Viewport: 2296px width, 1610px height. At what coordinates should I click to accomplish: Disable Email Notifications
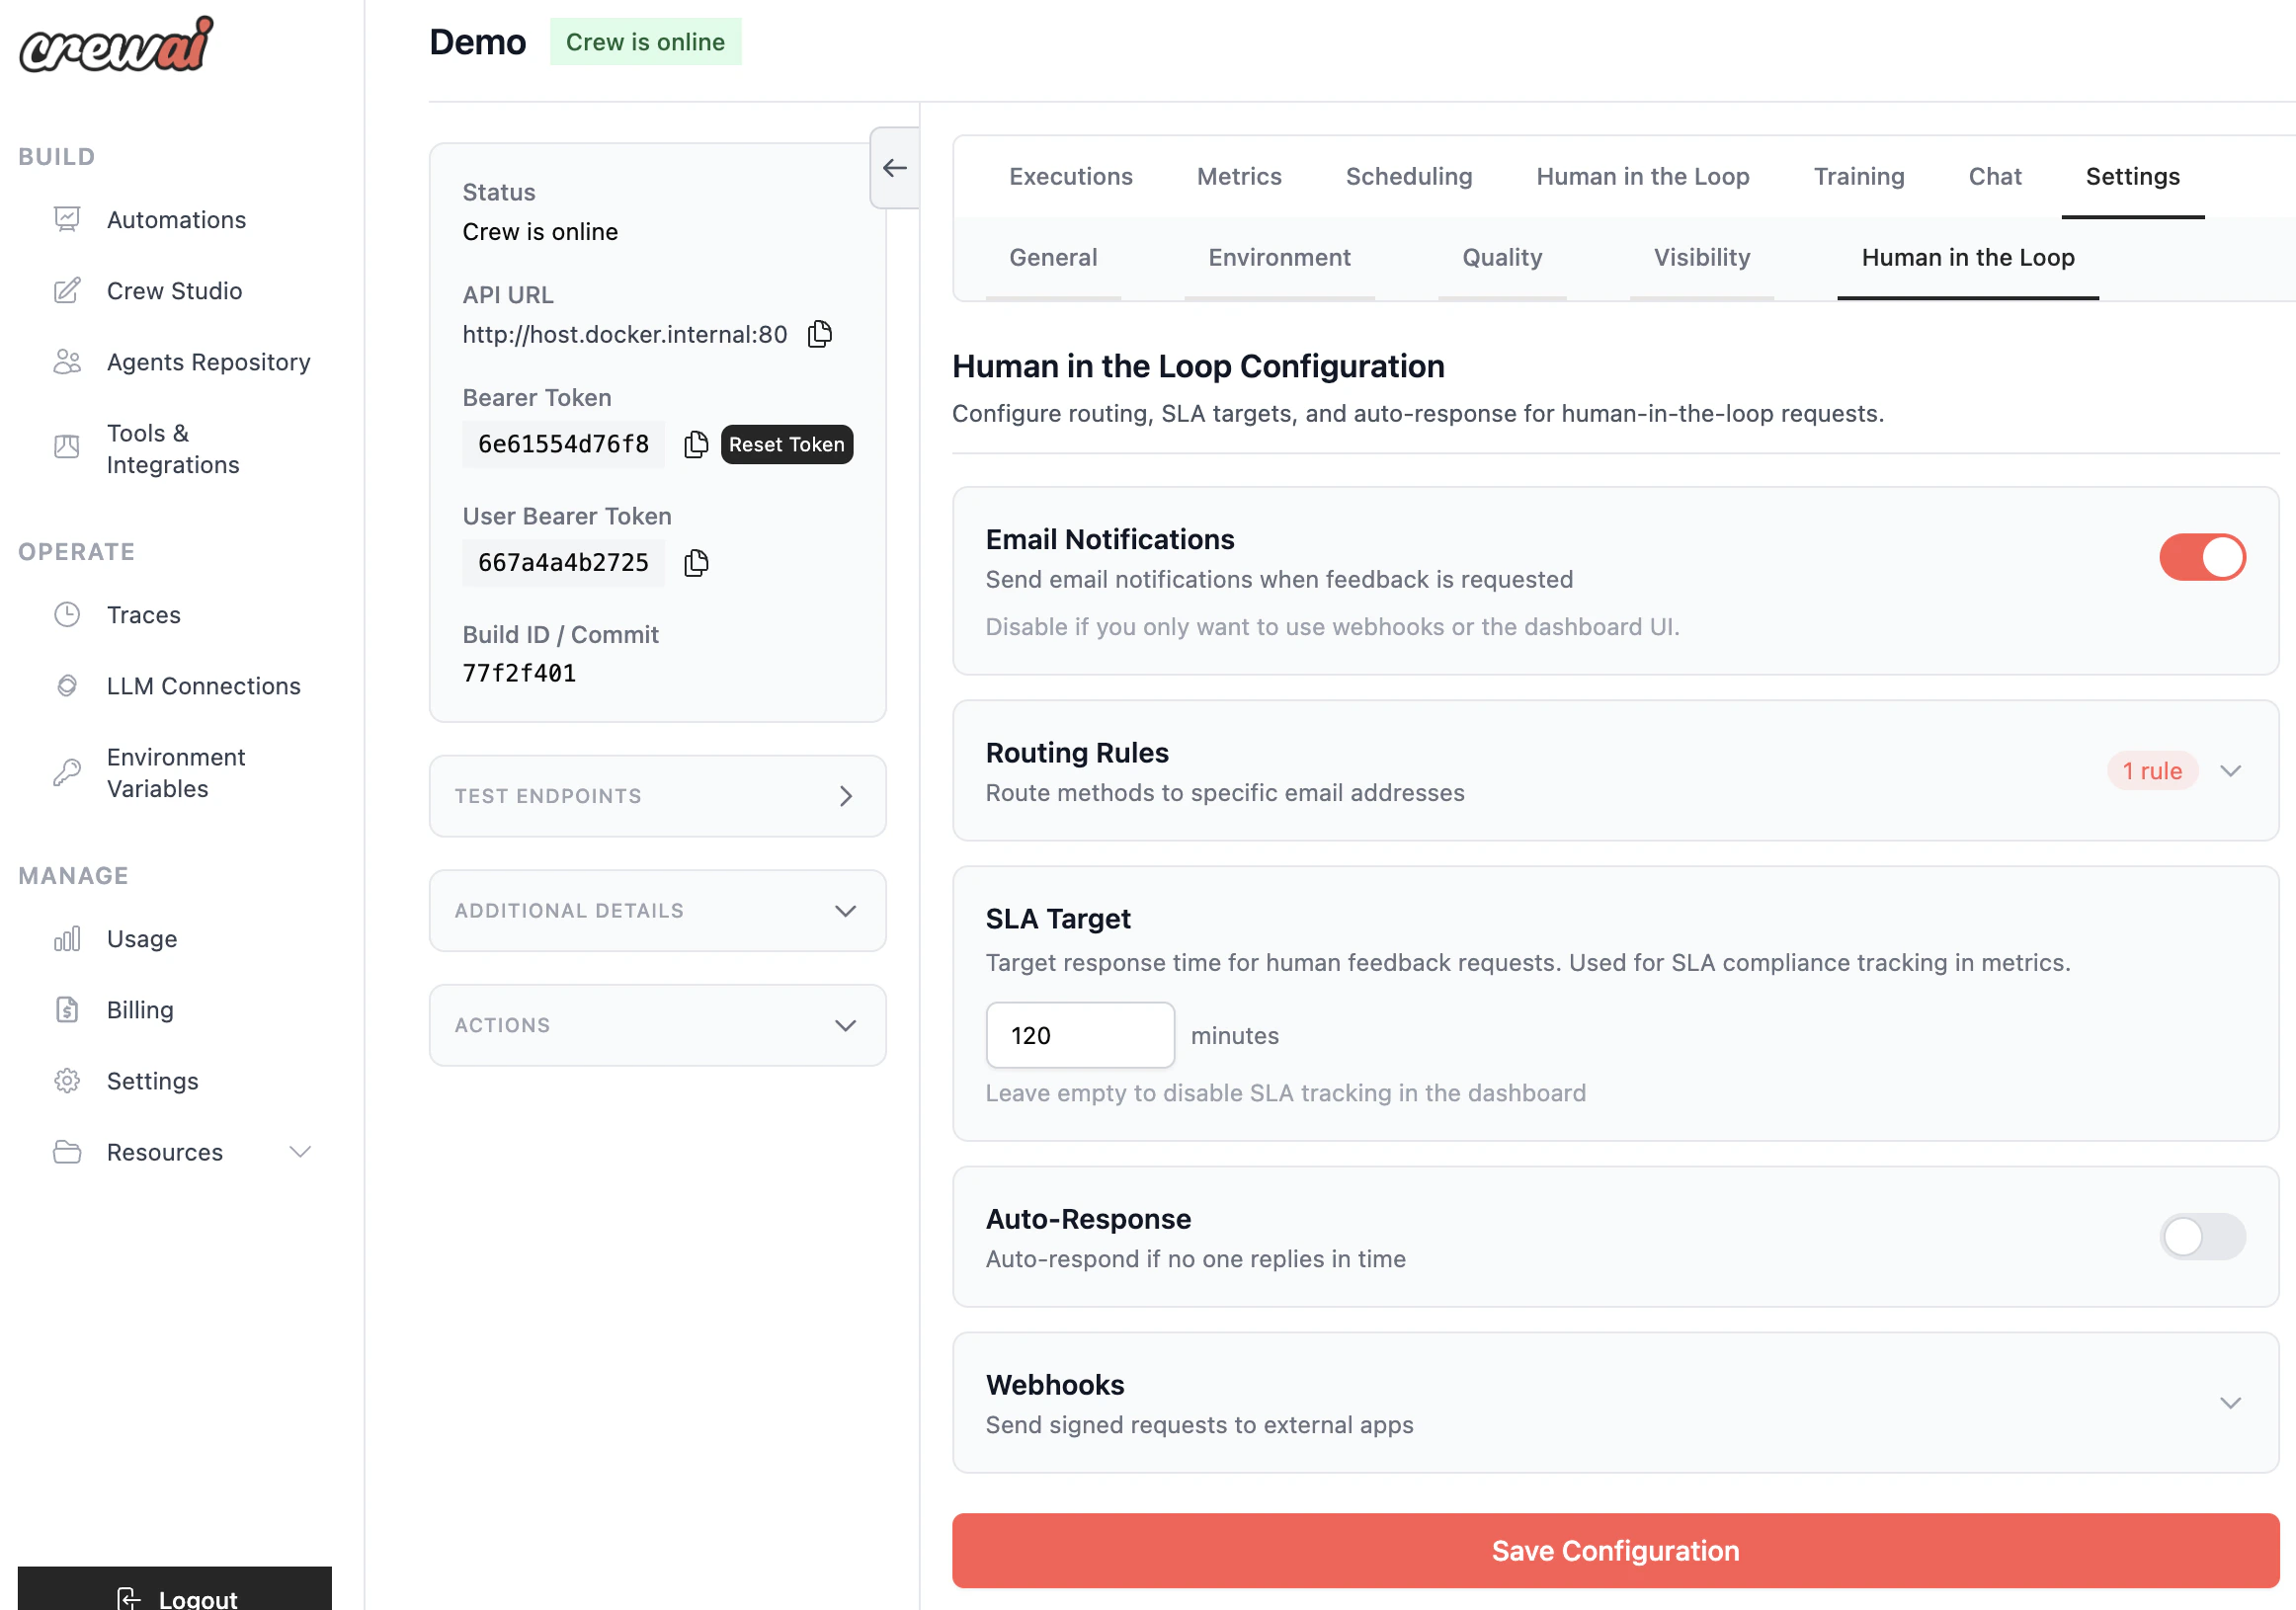coord(2202,558)
